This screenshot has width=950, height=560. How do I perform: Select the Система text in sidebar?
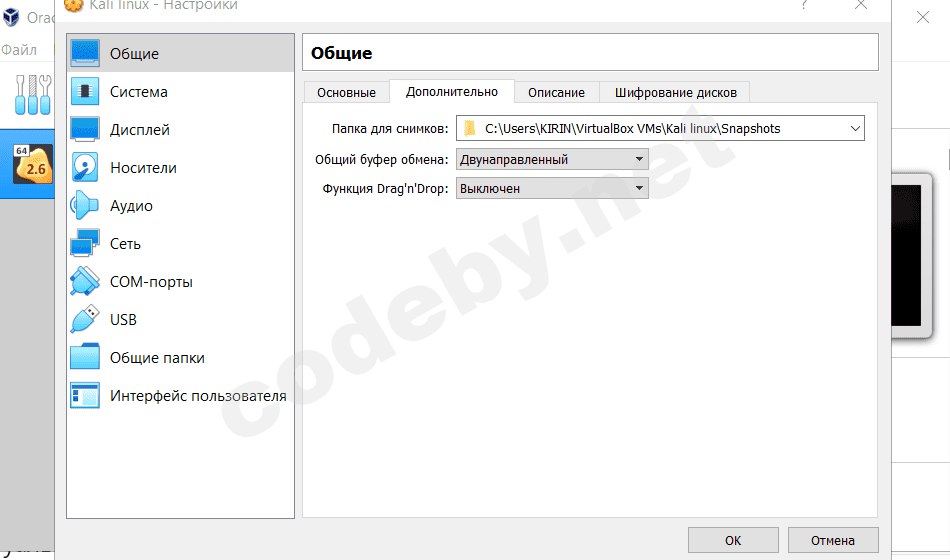point(139,92)
